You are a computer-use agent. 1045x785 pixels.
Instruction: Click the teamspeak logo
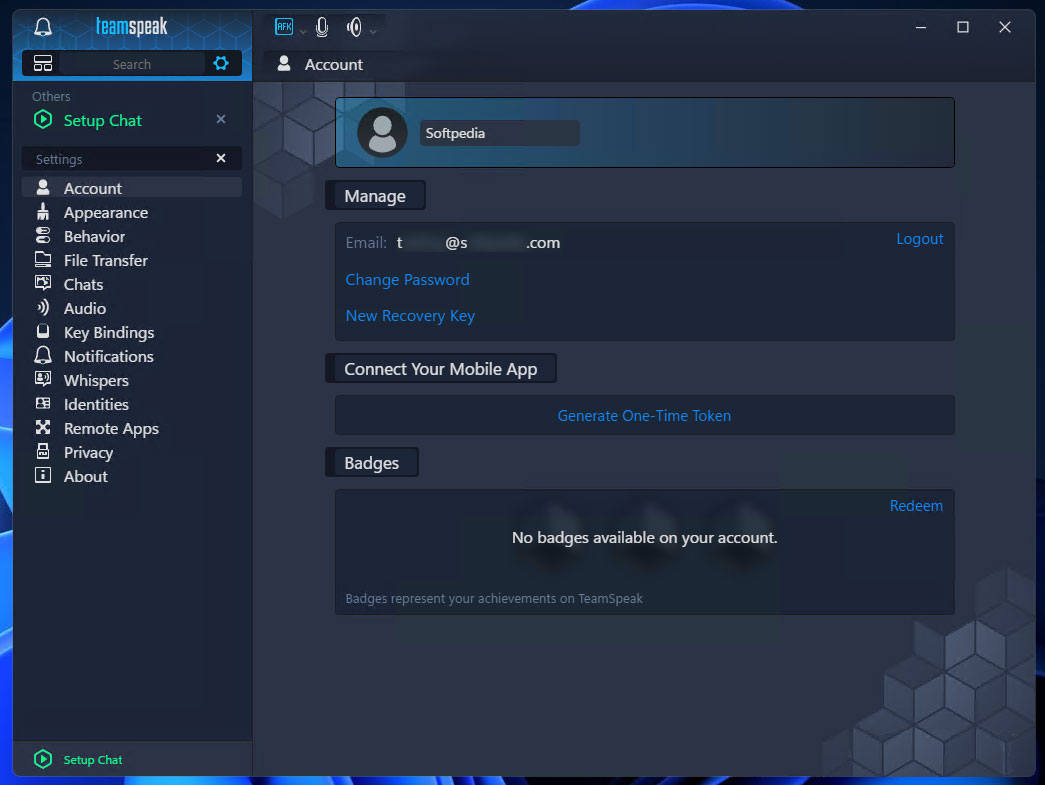click(131, 27)
